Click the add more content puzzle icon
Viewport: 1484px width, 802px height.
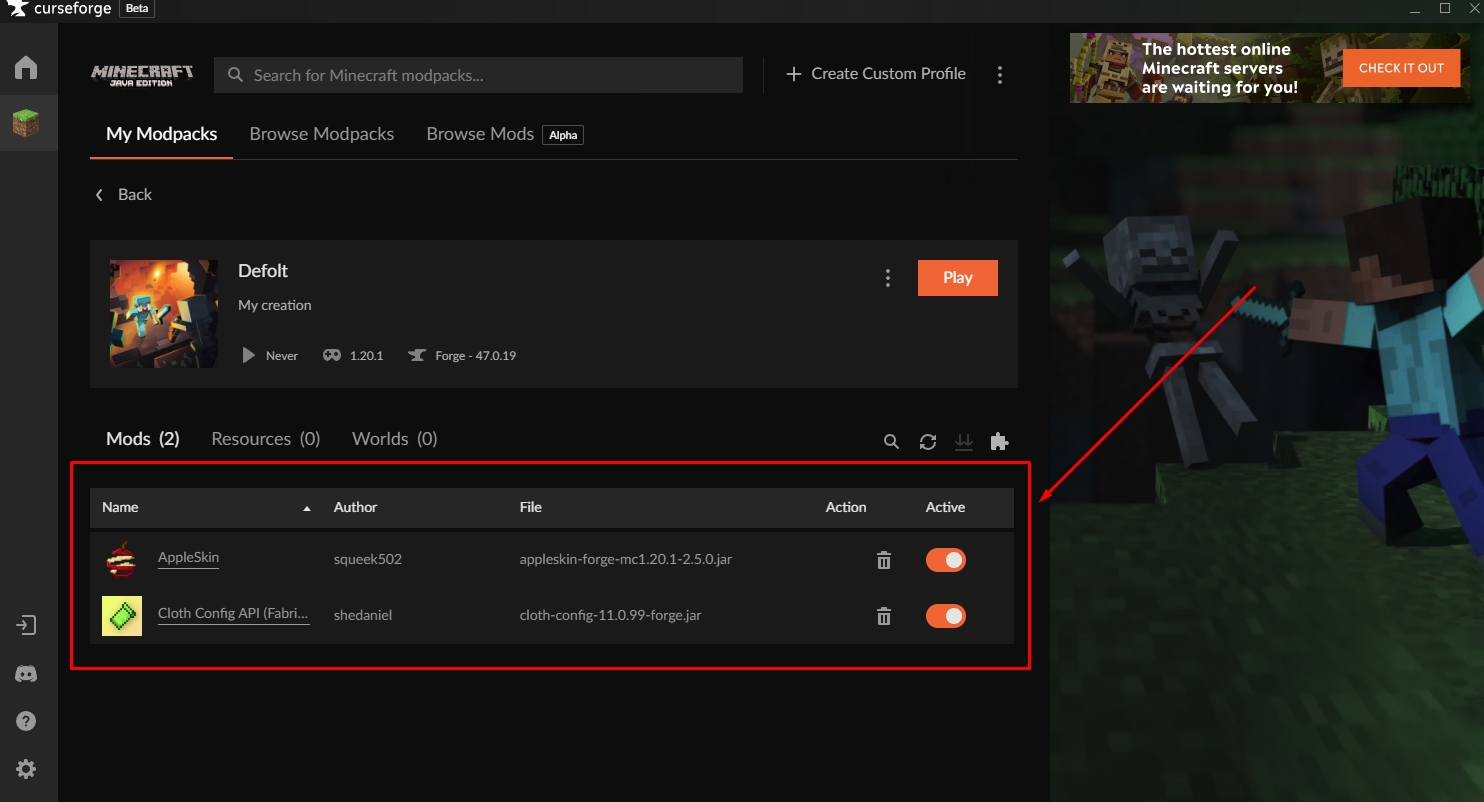(x=999, y=441)
